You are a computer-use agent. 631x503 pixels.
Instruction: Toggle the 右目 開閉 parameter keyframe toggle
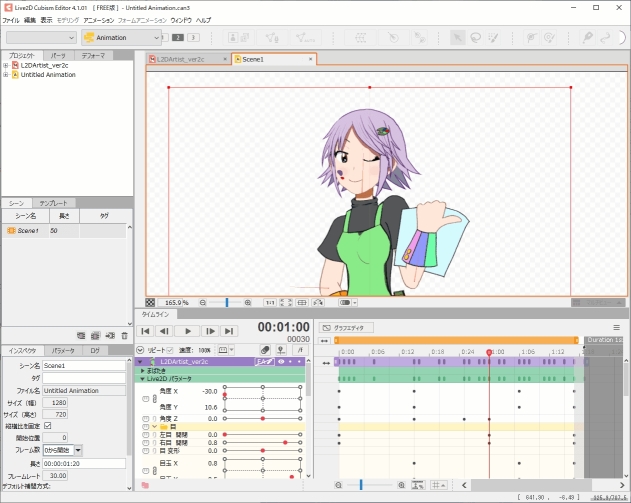[146, 443]
